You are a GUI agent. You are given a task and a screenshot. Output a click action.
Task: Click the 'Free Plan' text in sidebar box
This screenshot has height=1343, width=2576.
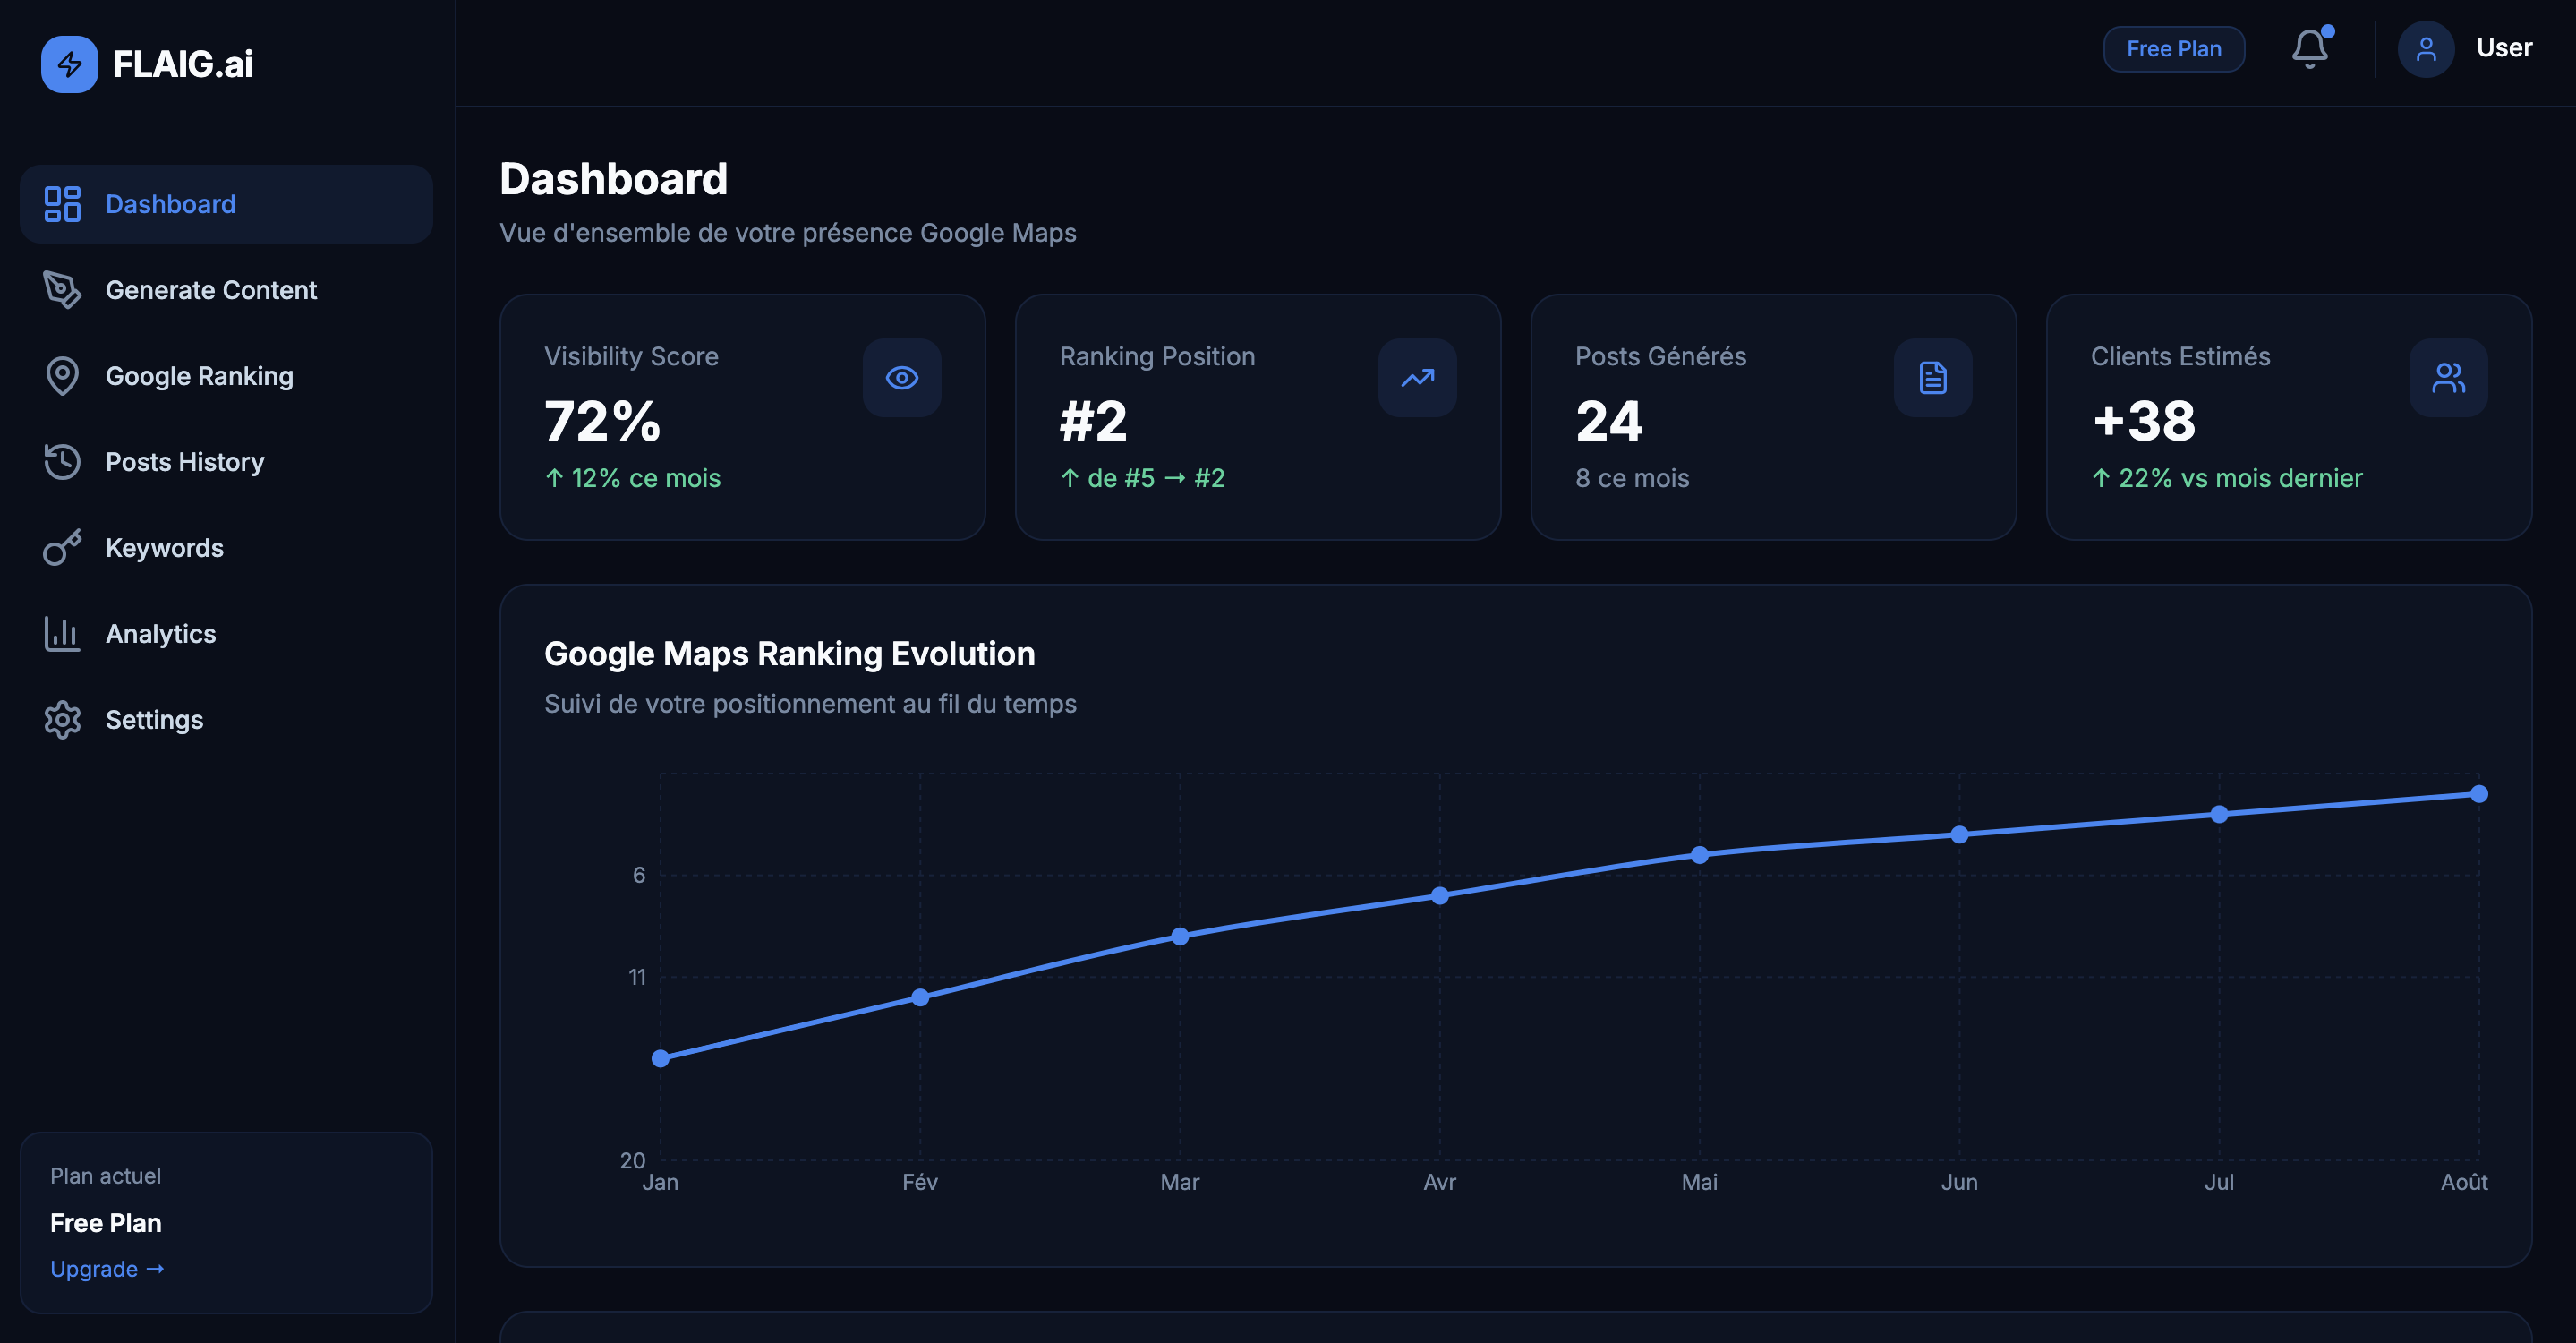click(x=106, y=1223)
